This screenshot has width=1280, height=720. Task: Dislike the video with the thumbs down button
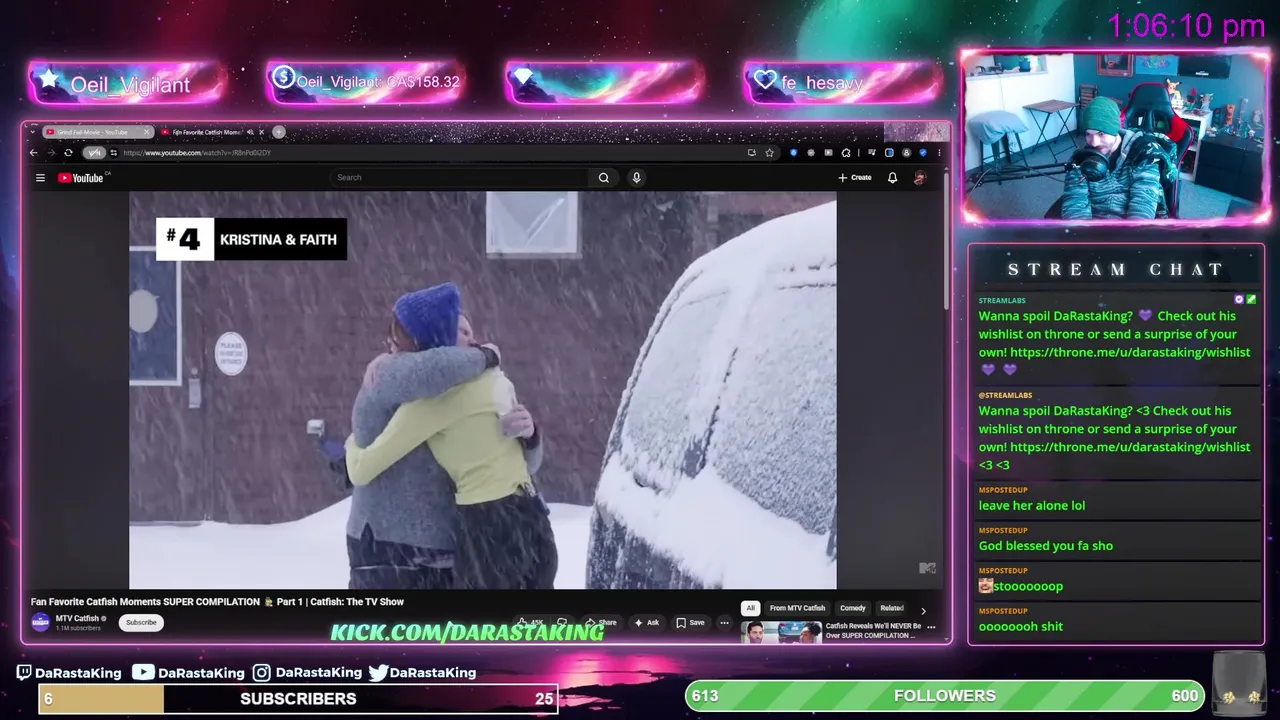(x=562, y=622)
